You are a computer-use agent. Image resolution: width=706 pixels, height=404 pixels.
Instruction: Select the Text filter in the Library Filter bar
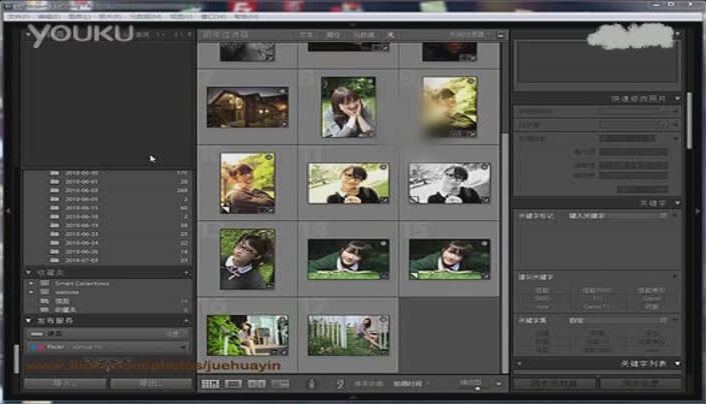[306, 35]
